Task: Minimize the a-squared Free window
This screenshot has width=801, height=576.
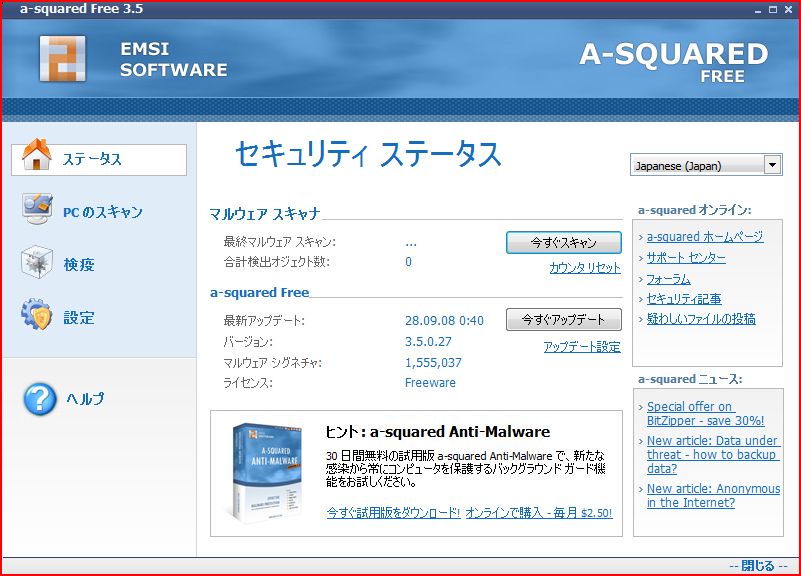Action: (758, 10)
